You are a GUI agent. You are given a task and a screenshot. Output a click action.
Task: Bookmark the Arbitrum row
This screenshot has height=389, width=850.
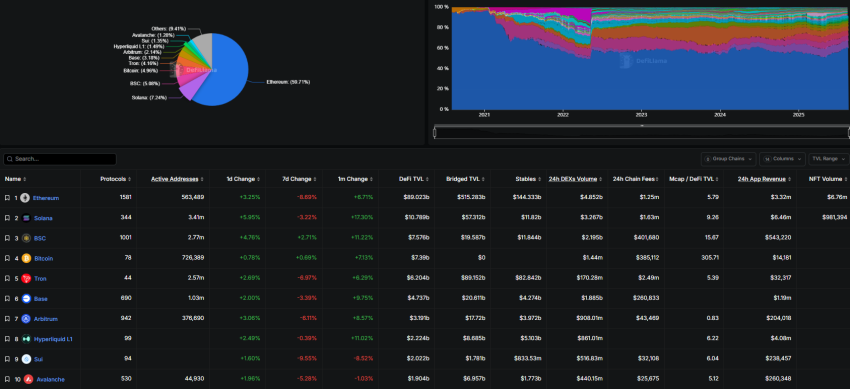click(x=7, y=319)
